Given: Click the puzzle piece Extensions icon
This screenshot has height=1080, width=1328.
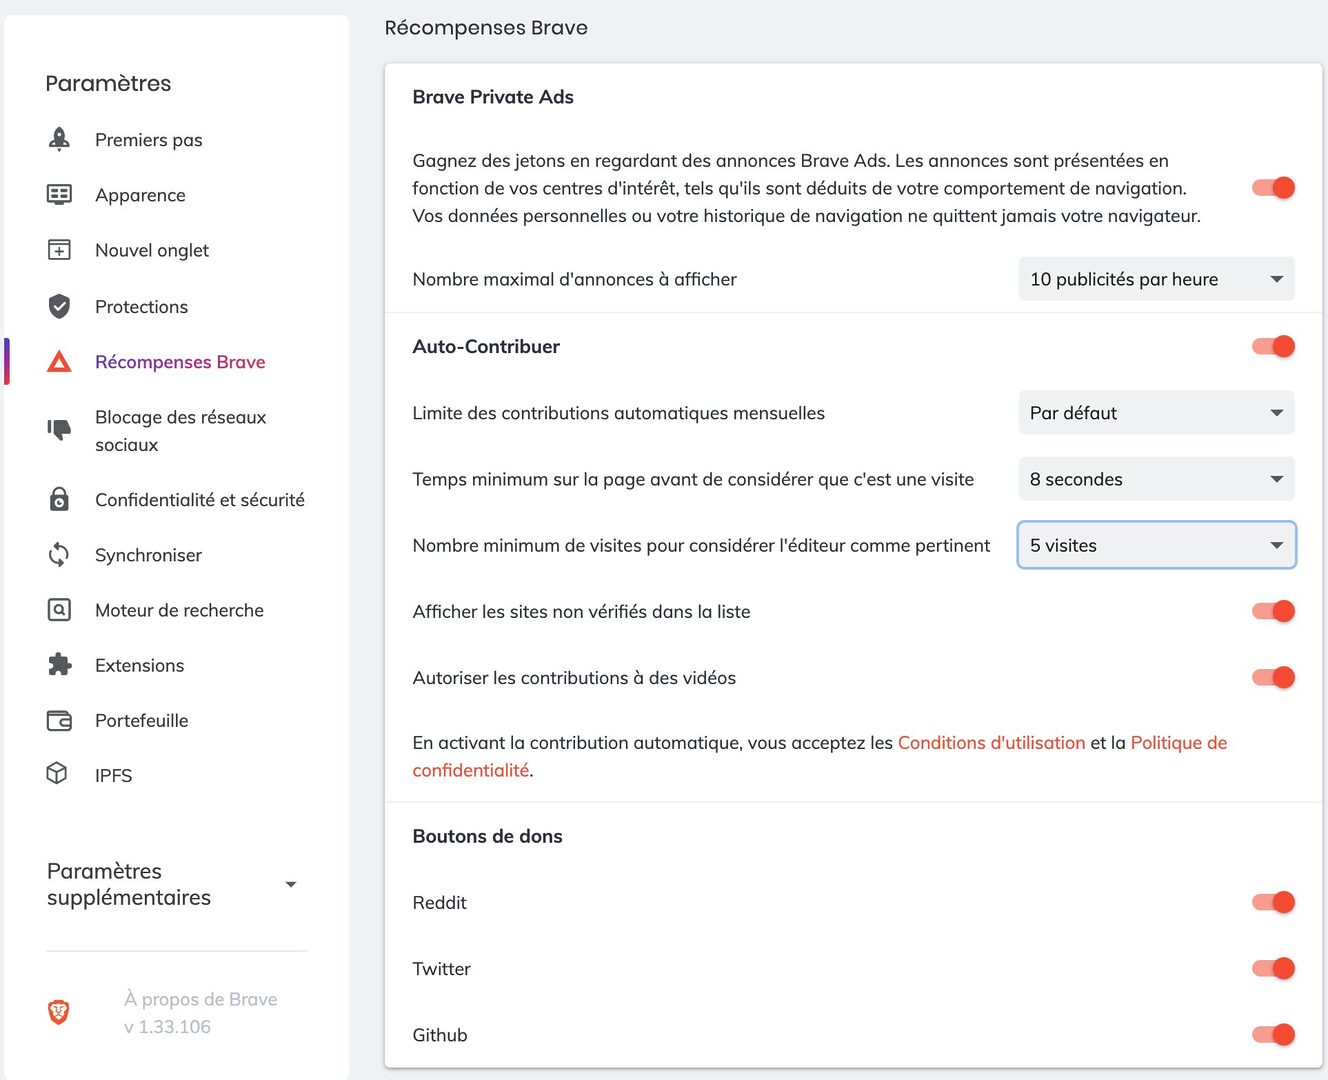Looking at the screenshot, I should click(x=59, y=664).
